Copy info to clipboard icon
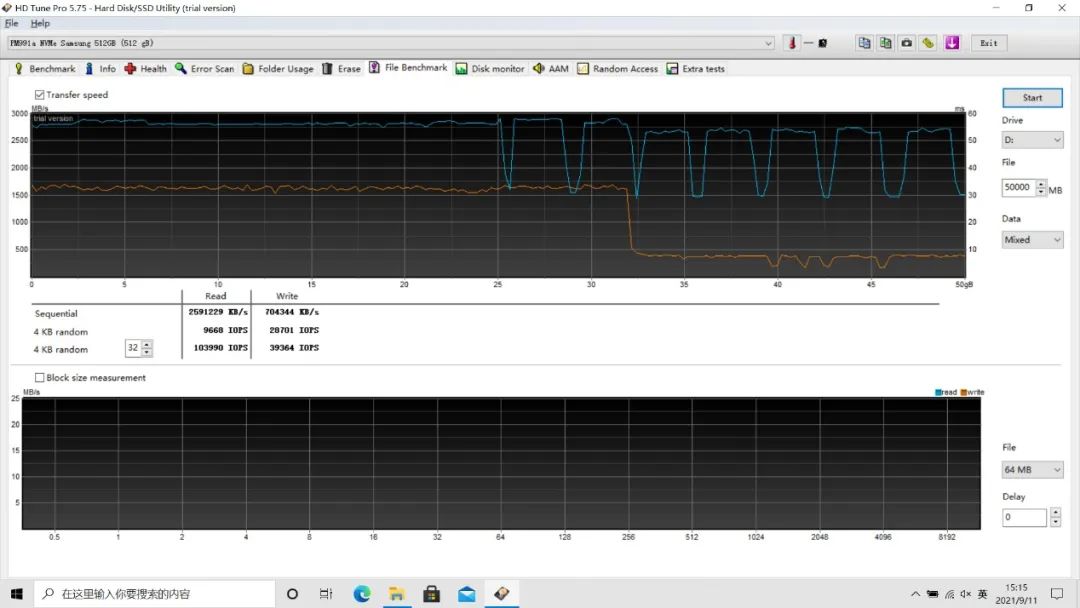Image resolution: width=1080 pixels, height=608 pixels. (864, 43)
